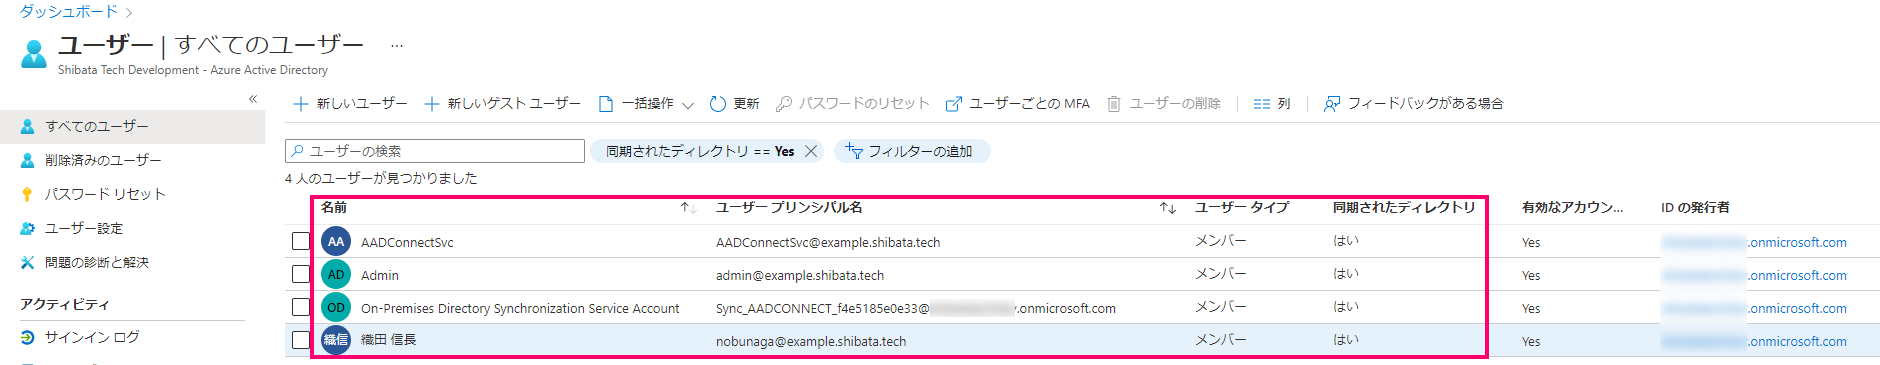Image resolution: width=1880 pixels, height=365 pixels.
Task: Click the フィードバックがある場合 icon
Action: [1332, 104]
